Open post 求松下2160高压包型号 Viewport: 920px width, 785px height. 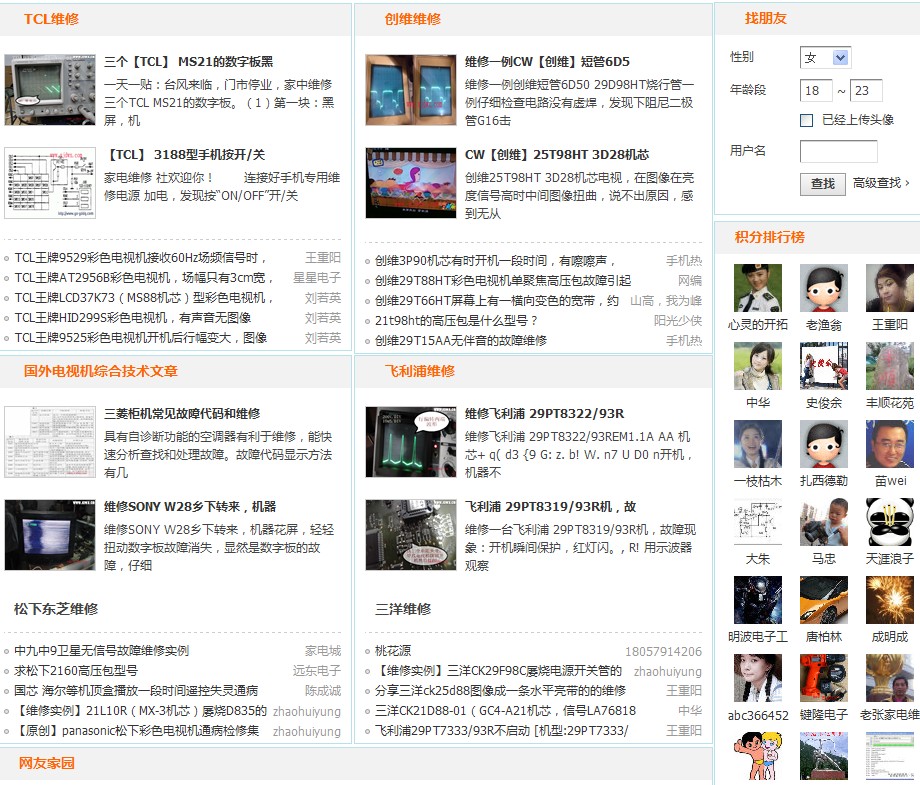pyautogui.click(x=76, y=671)
